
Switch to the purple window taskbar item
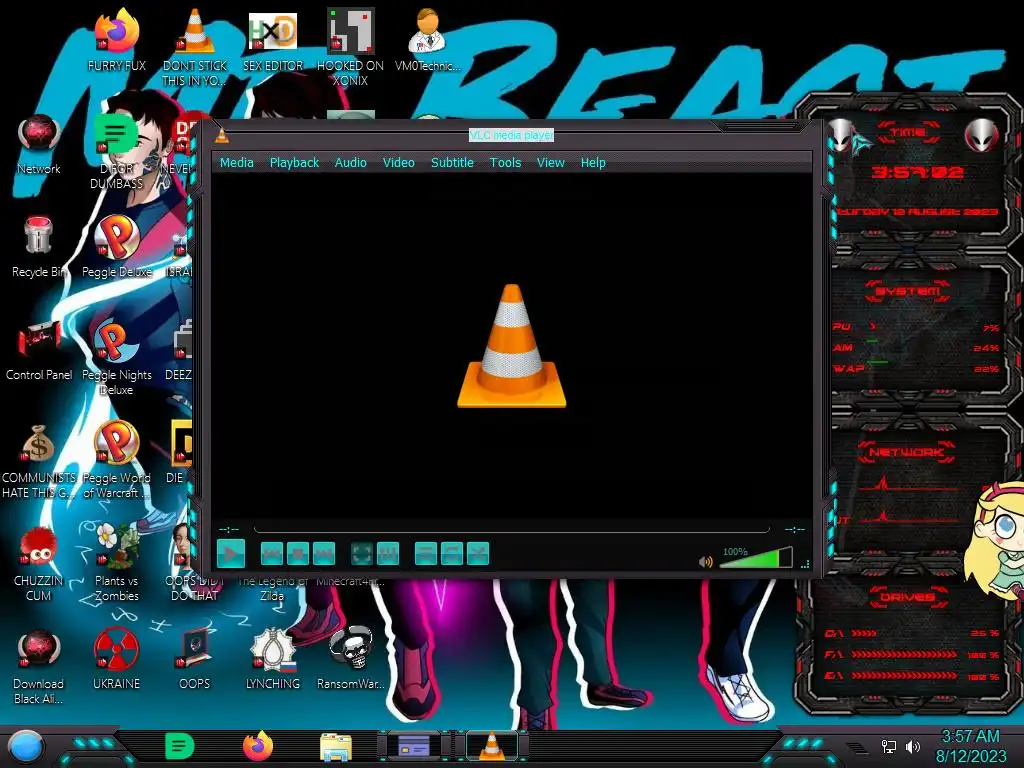click(414, 745)
